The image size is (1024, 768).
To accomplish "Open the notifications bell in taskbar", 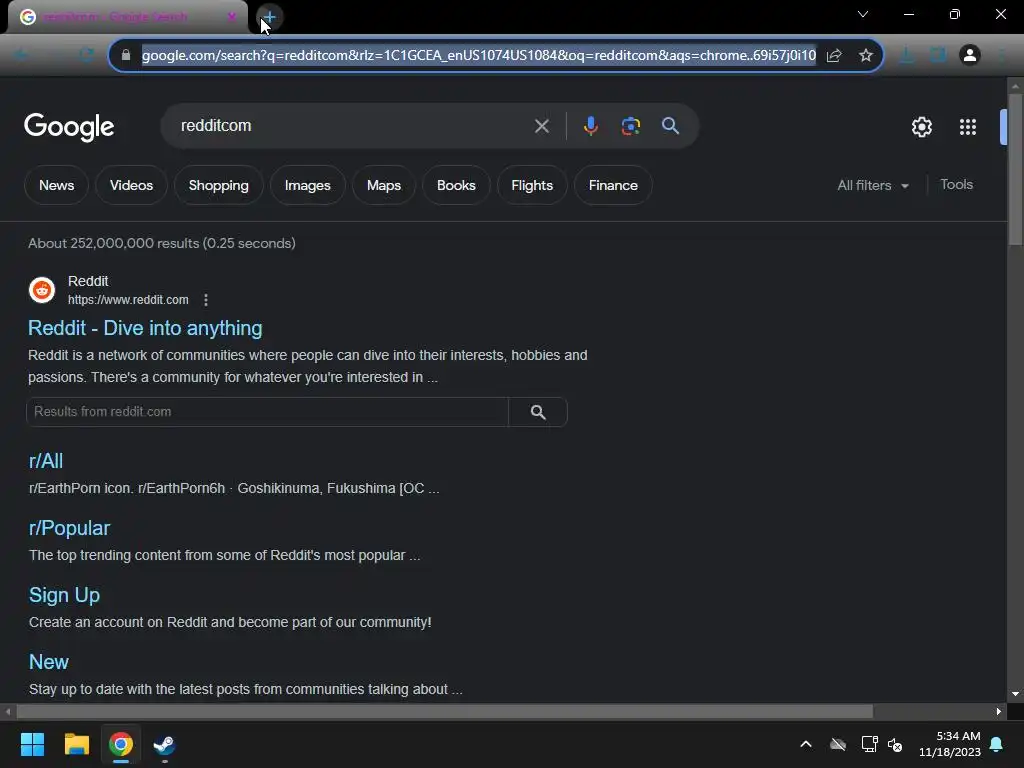I will pos(997,744).
